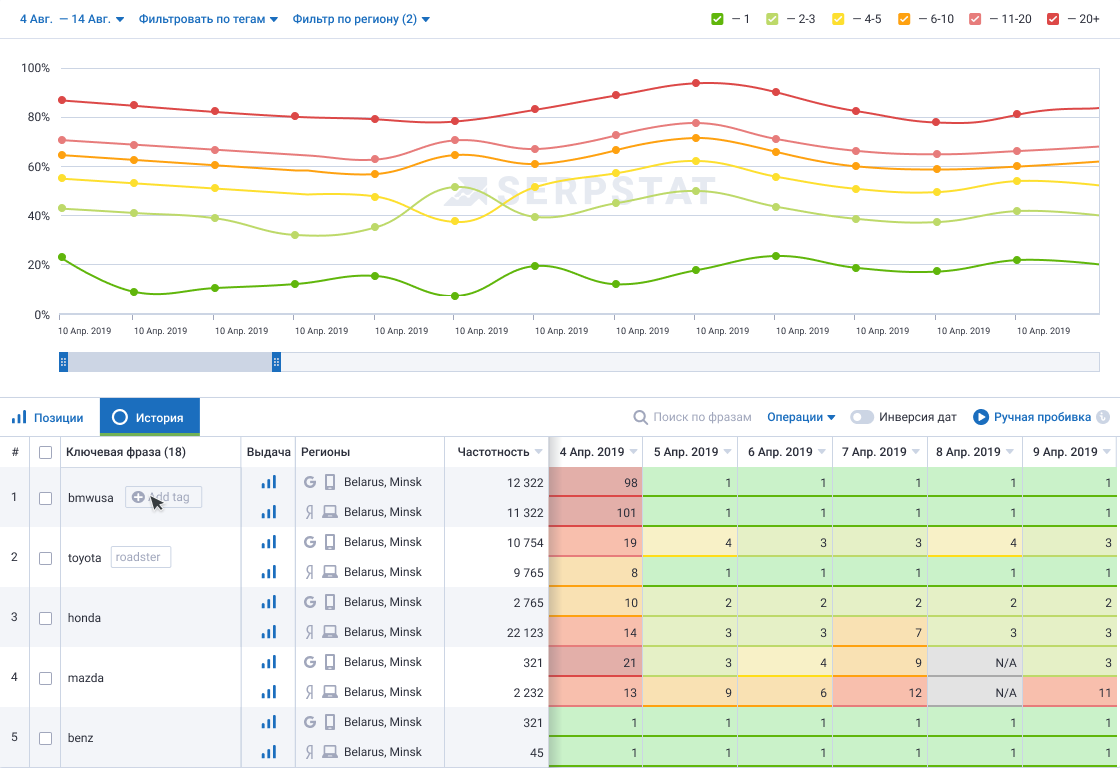The width and height of the screenshot is (1120, 768).
Task: Click the benz keyword
Action: click(x=81, y=738)
